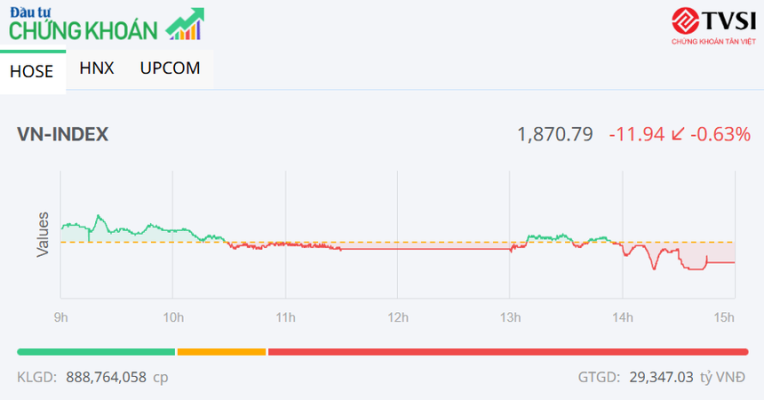The width and height of the screenshot is (764, 400).
Task: Click the red segment of breadth bar
Action: (507, 351)
